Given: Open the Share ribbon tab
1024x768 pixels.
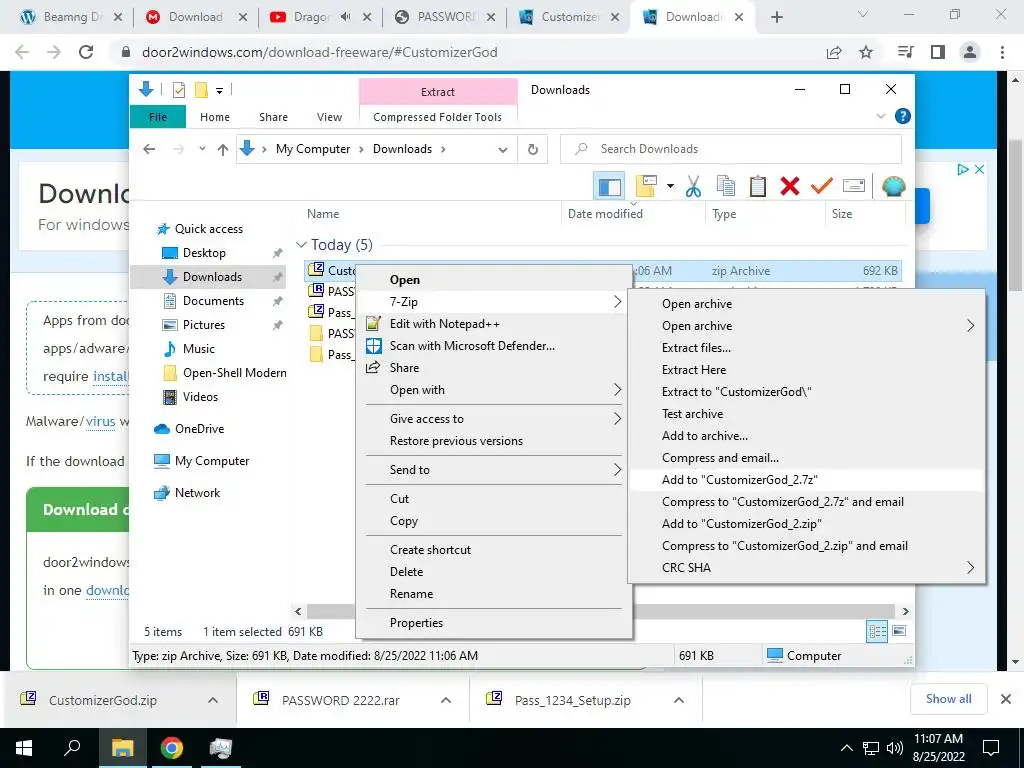Looking at the screenshot, I should click(x=273, y=117).
